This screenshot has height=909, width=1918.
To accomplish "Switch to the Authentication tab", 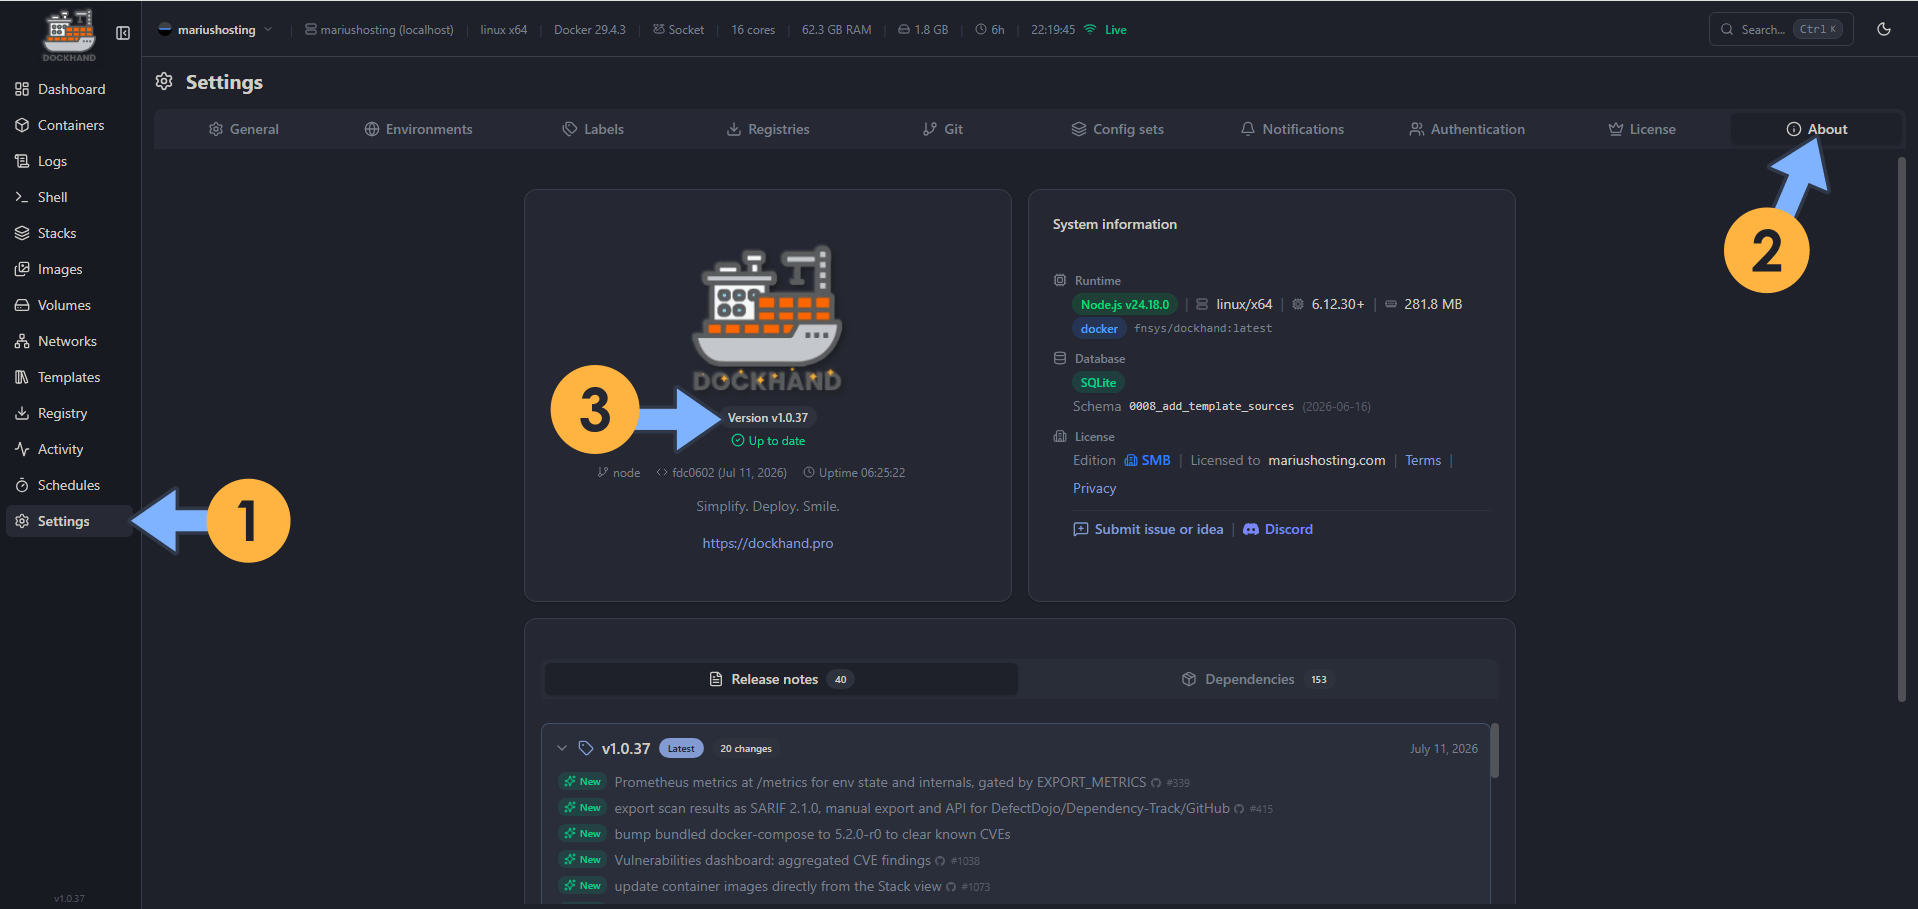I will click(x=1467, y=129).
